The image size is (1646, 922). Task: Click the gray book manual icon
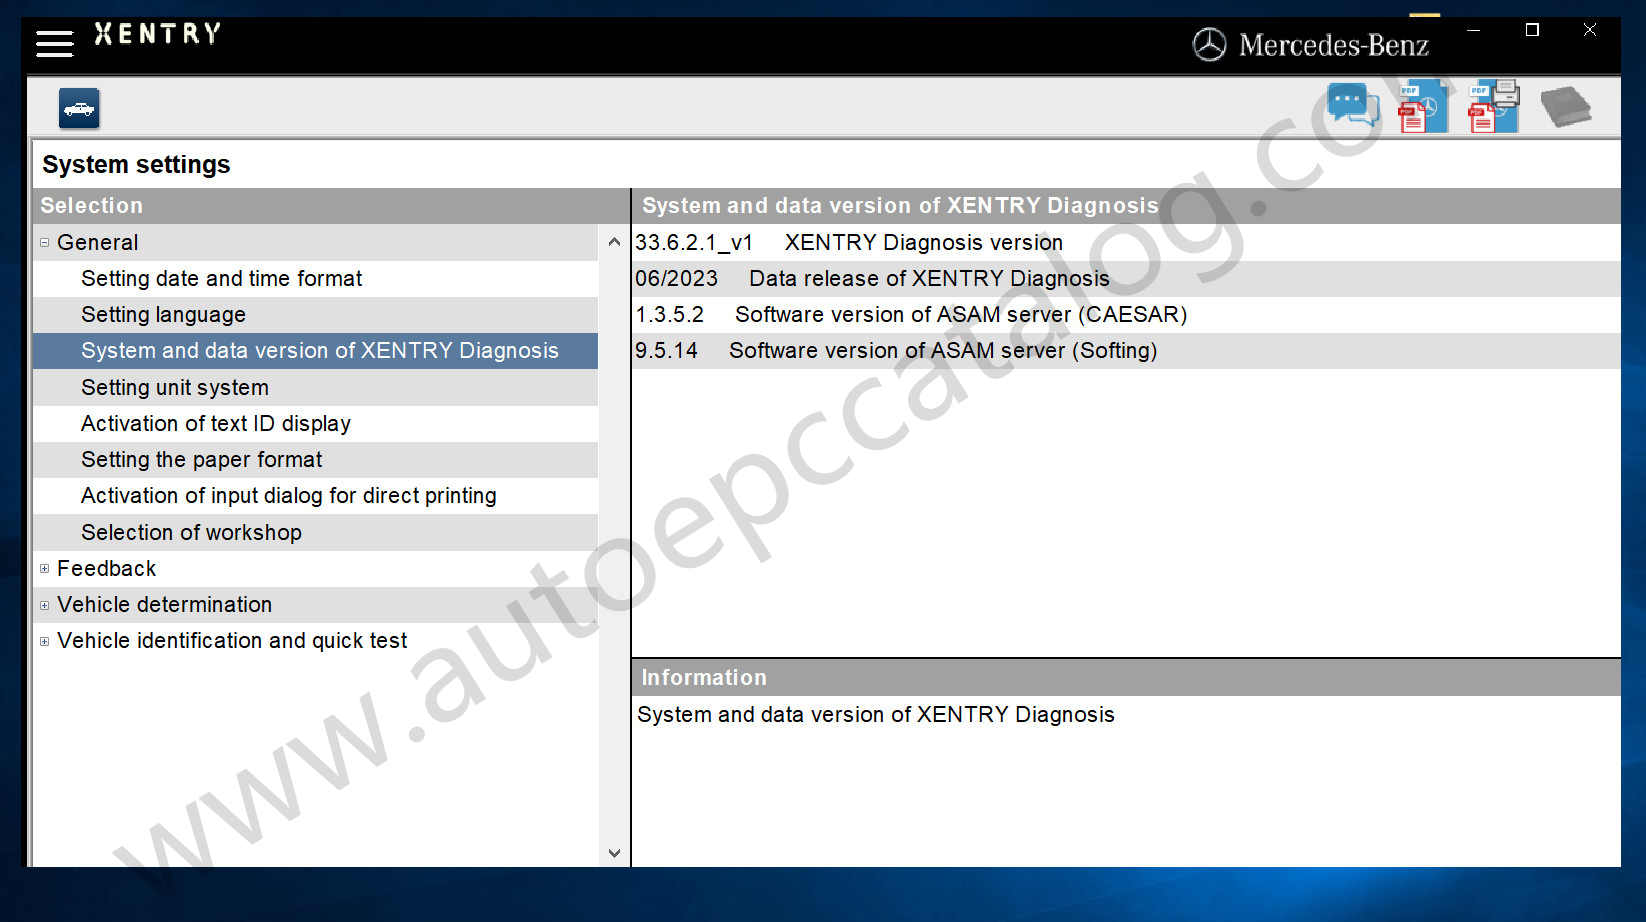coord(1565,106)
